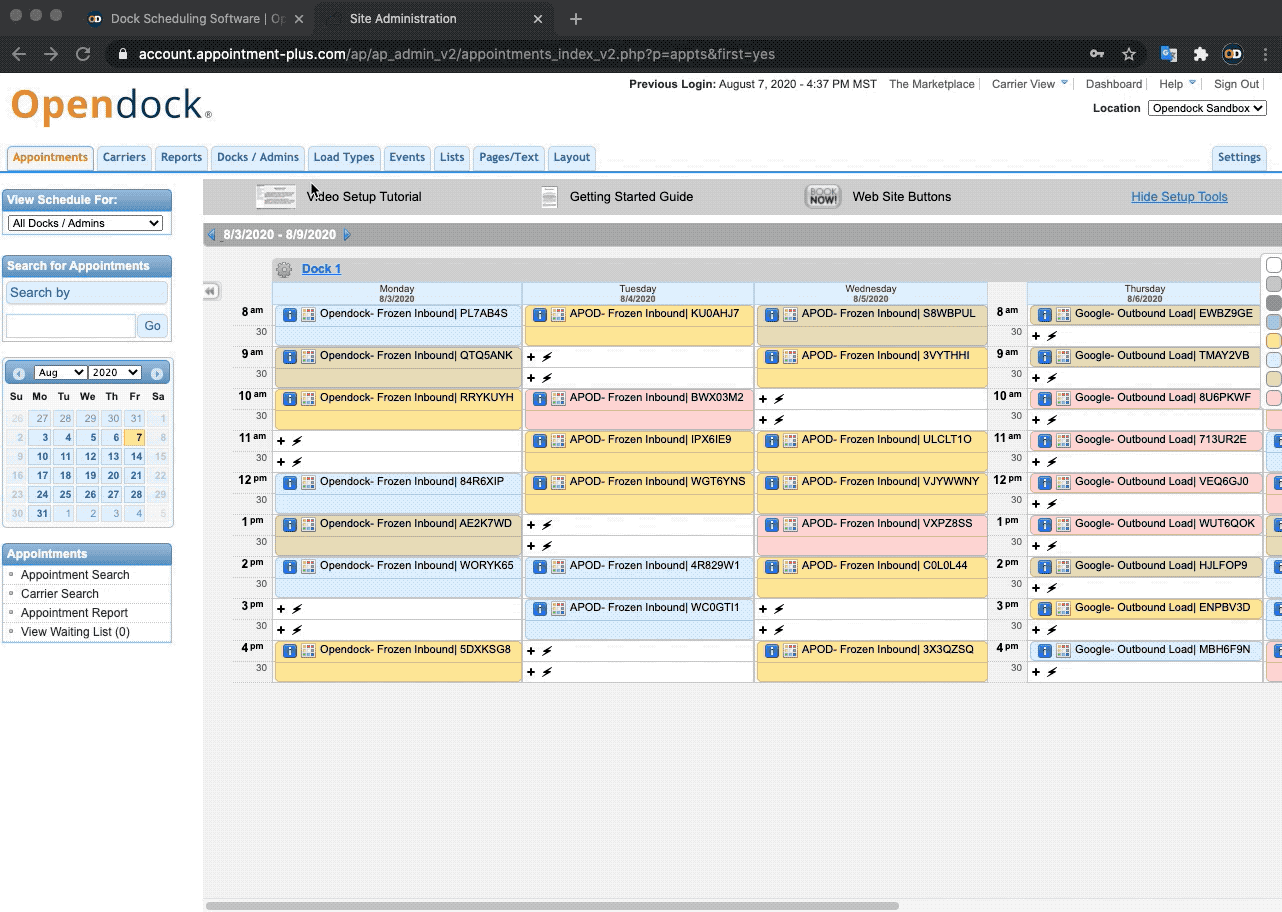This screenshot has width=1282, height=912.
Task: Switch to the Carriers tab
Action: pyautogui.click(x=125, y=157)
